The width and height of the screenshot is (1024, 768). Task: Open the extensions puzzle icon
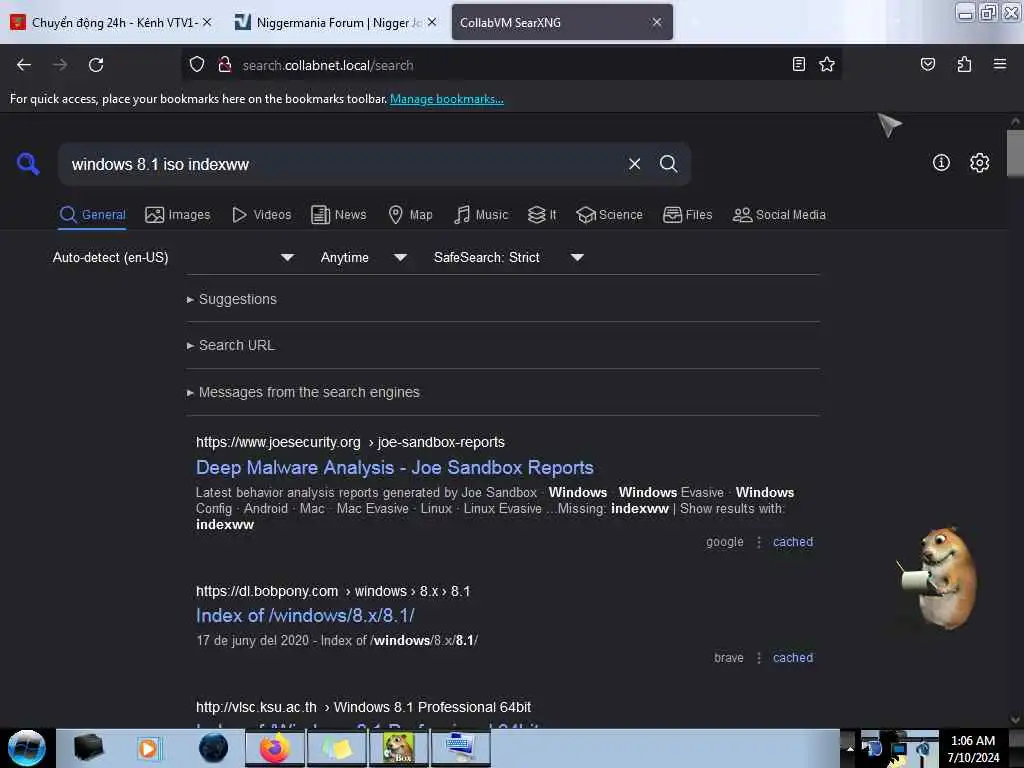[x=964, y=64]
